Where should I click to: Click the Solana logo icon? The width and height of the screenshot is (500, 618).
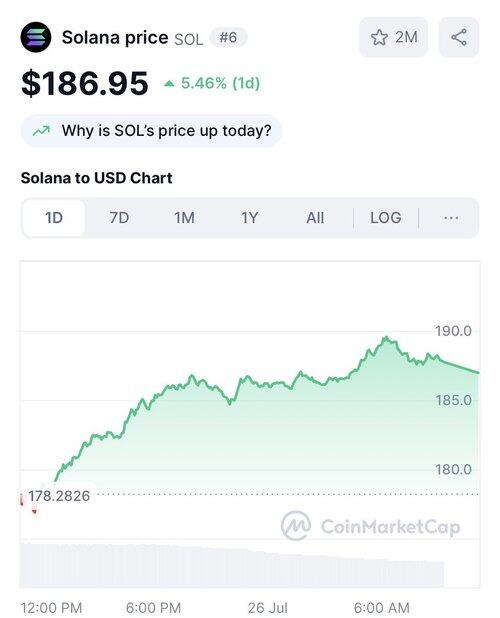(x=36, y=37)
